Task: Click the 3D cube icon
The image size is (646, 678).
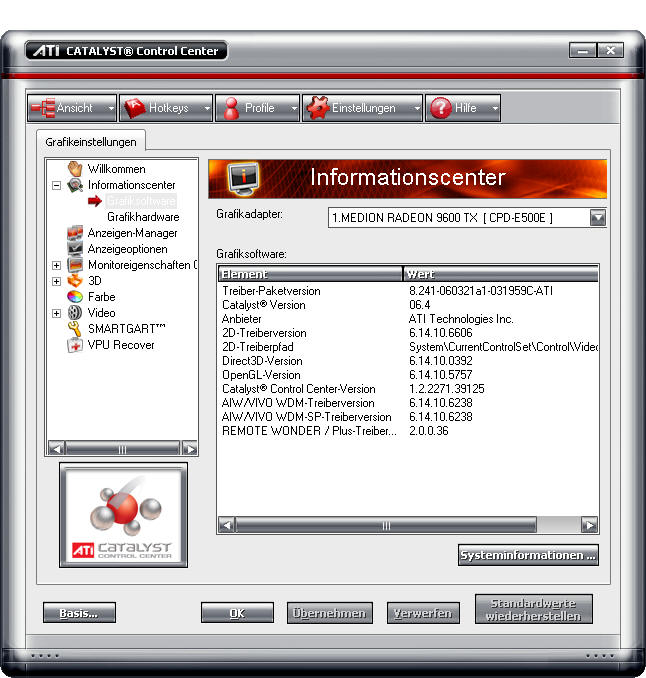Action: tap(75, 281)
